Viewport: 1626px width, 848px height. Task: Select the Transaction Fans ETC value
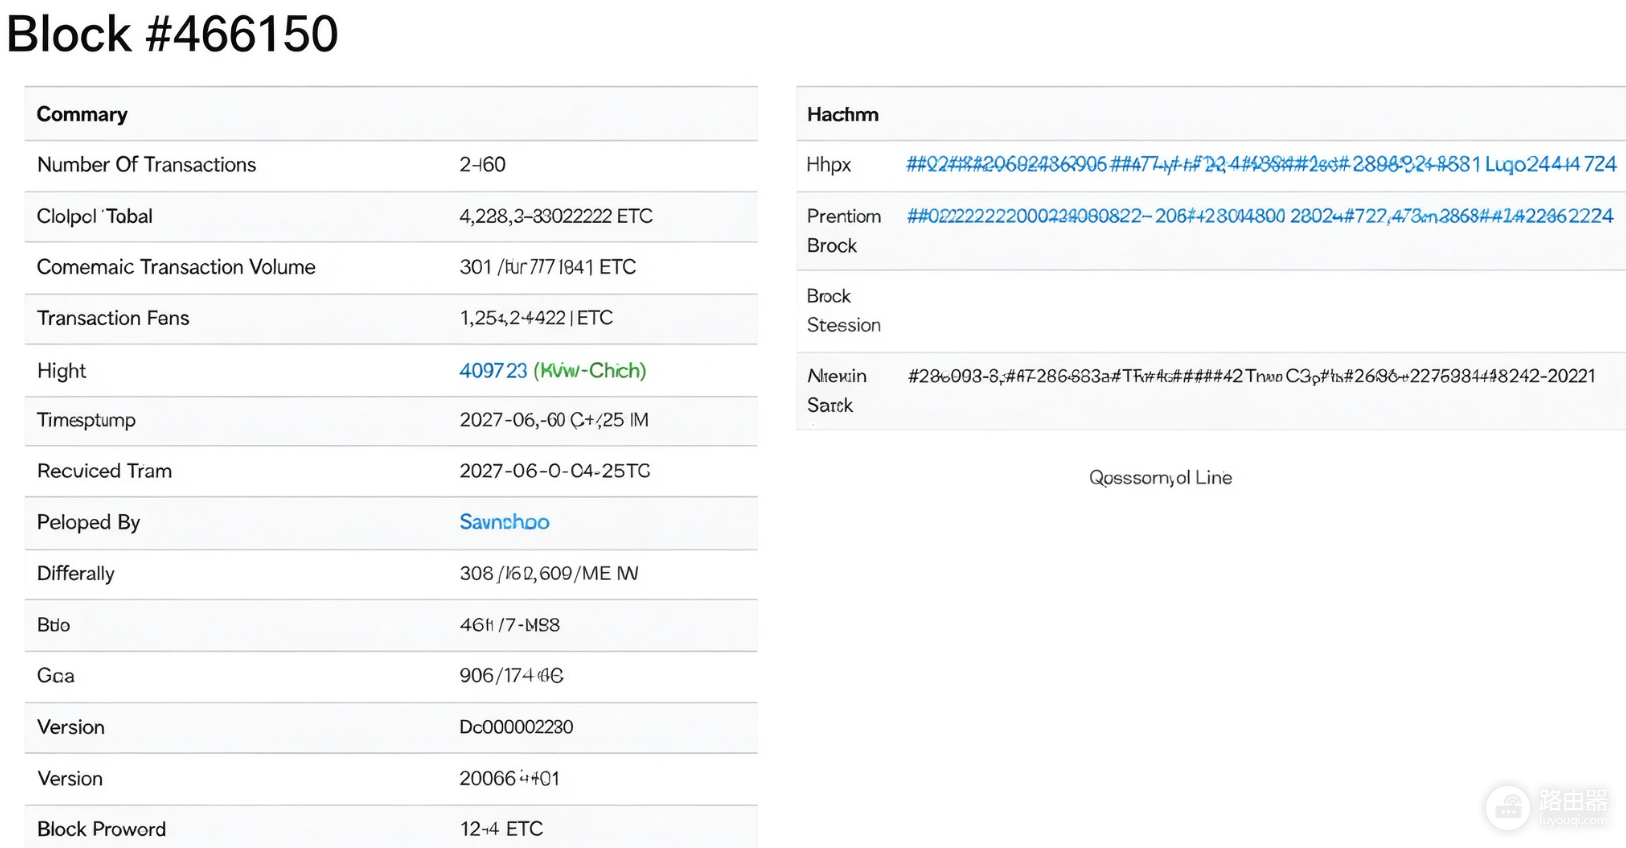pos(536,318)
